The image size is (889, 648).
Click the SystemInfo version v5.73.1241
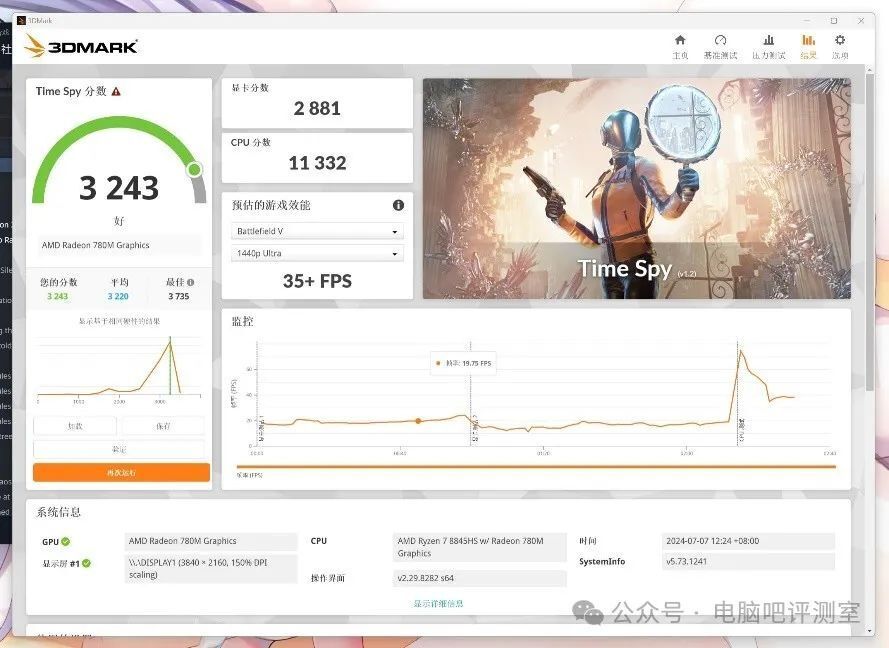748,562
